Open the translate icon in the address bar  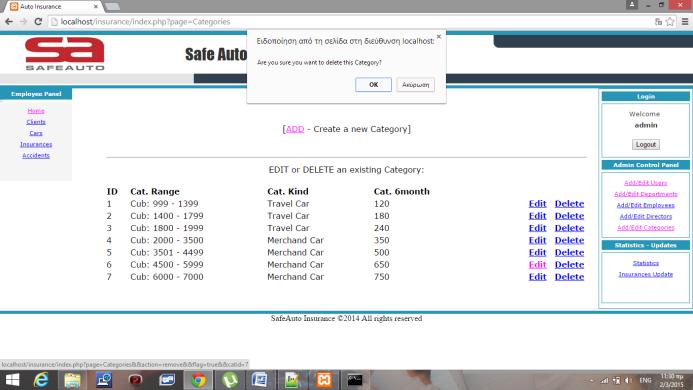658,22
